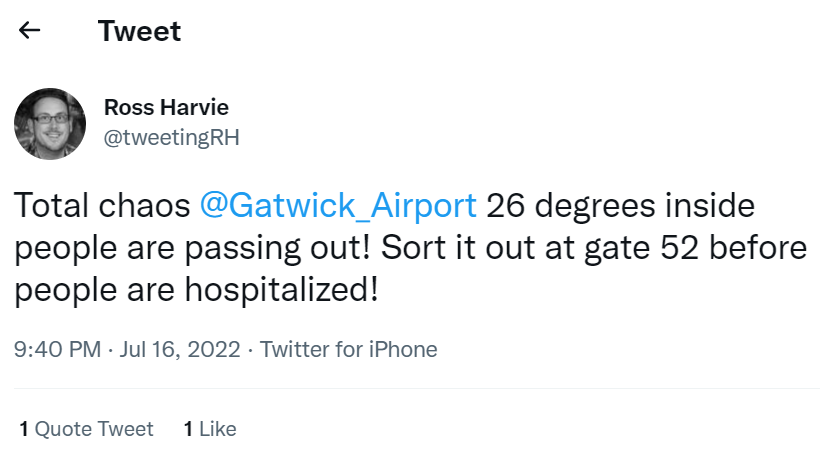Click the 9:40 PM time text

(x=57, y=350)
